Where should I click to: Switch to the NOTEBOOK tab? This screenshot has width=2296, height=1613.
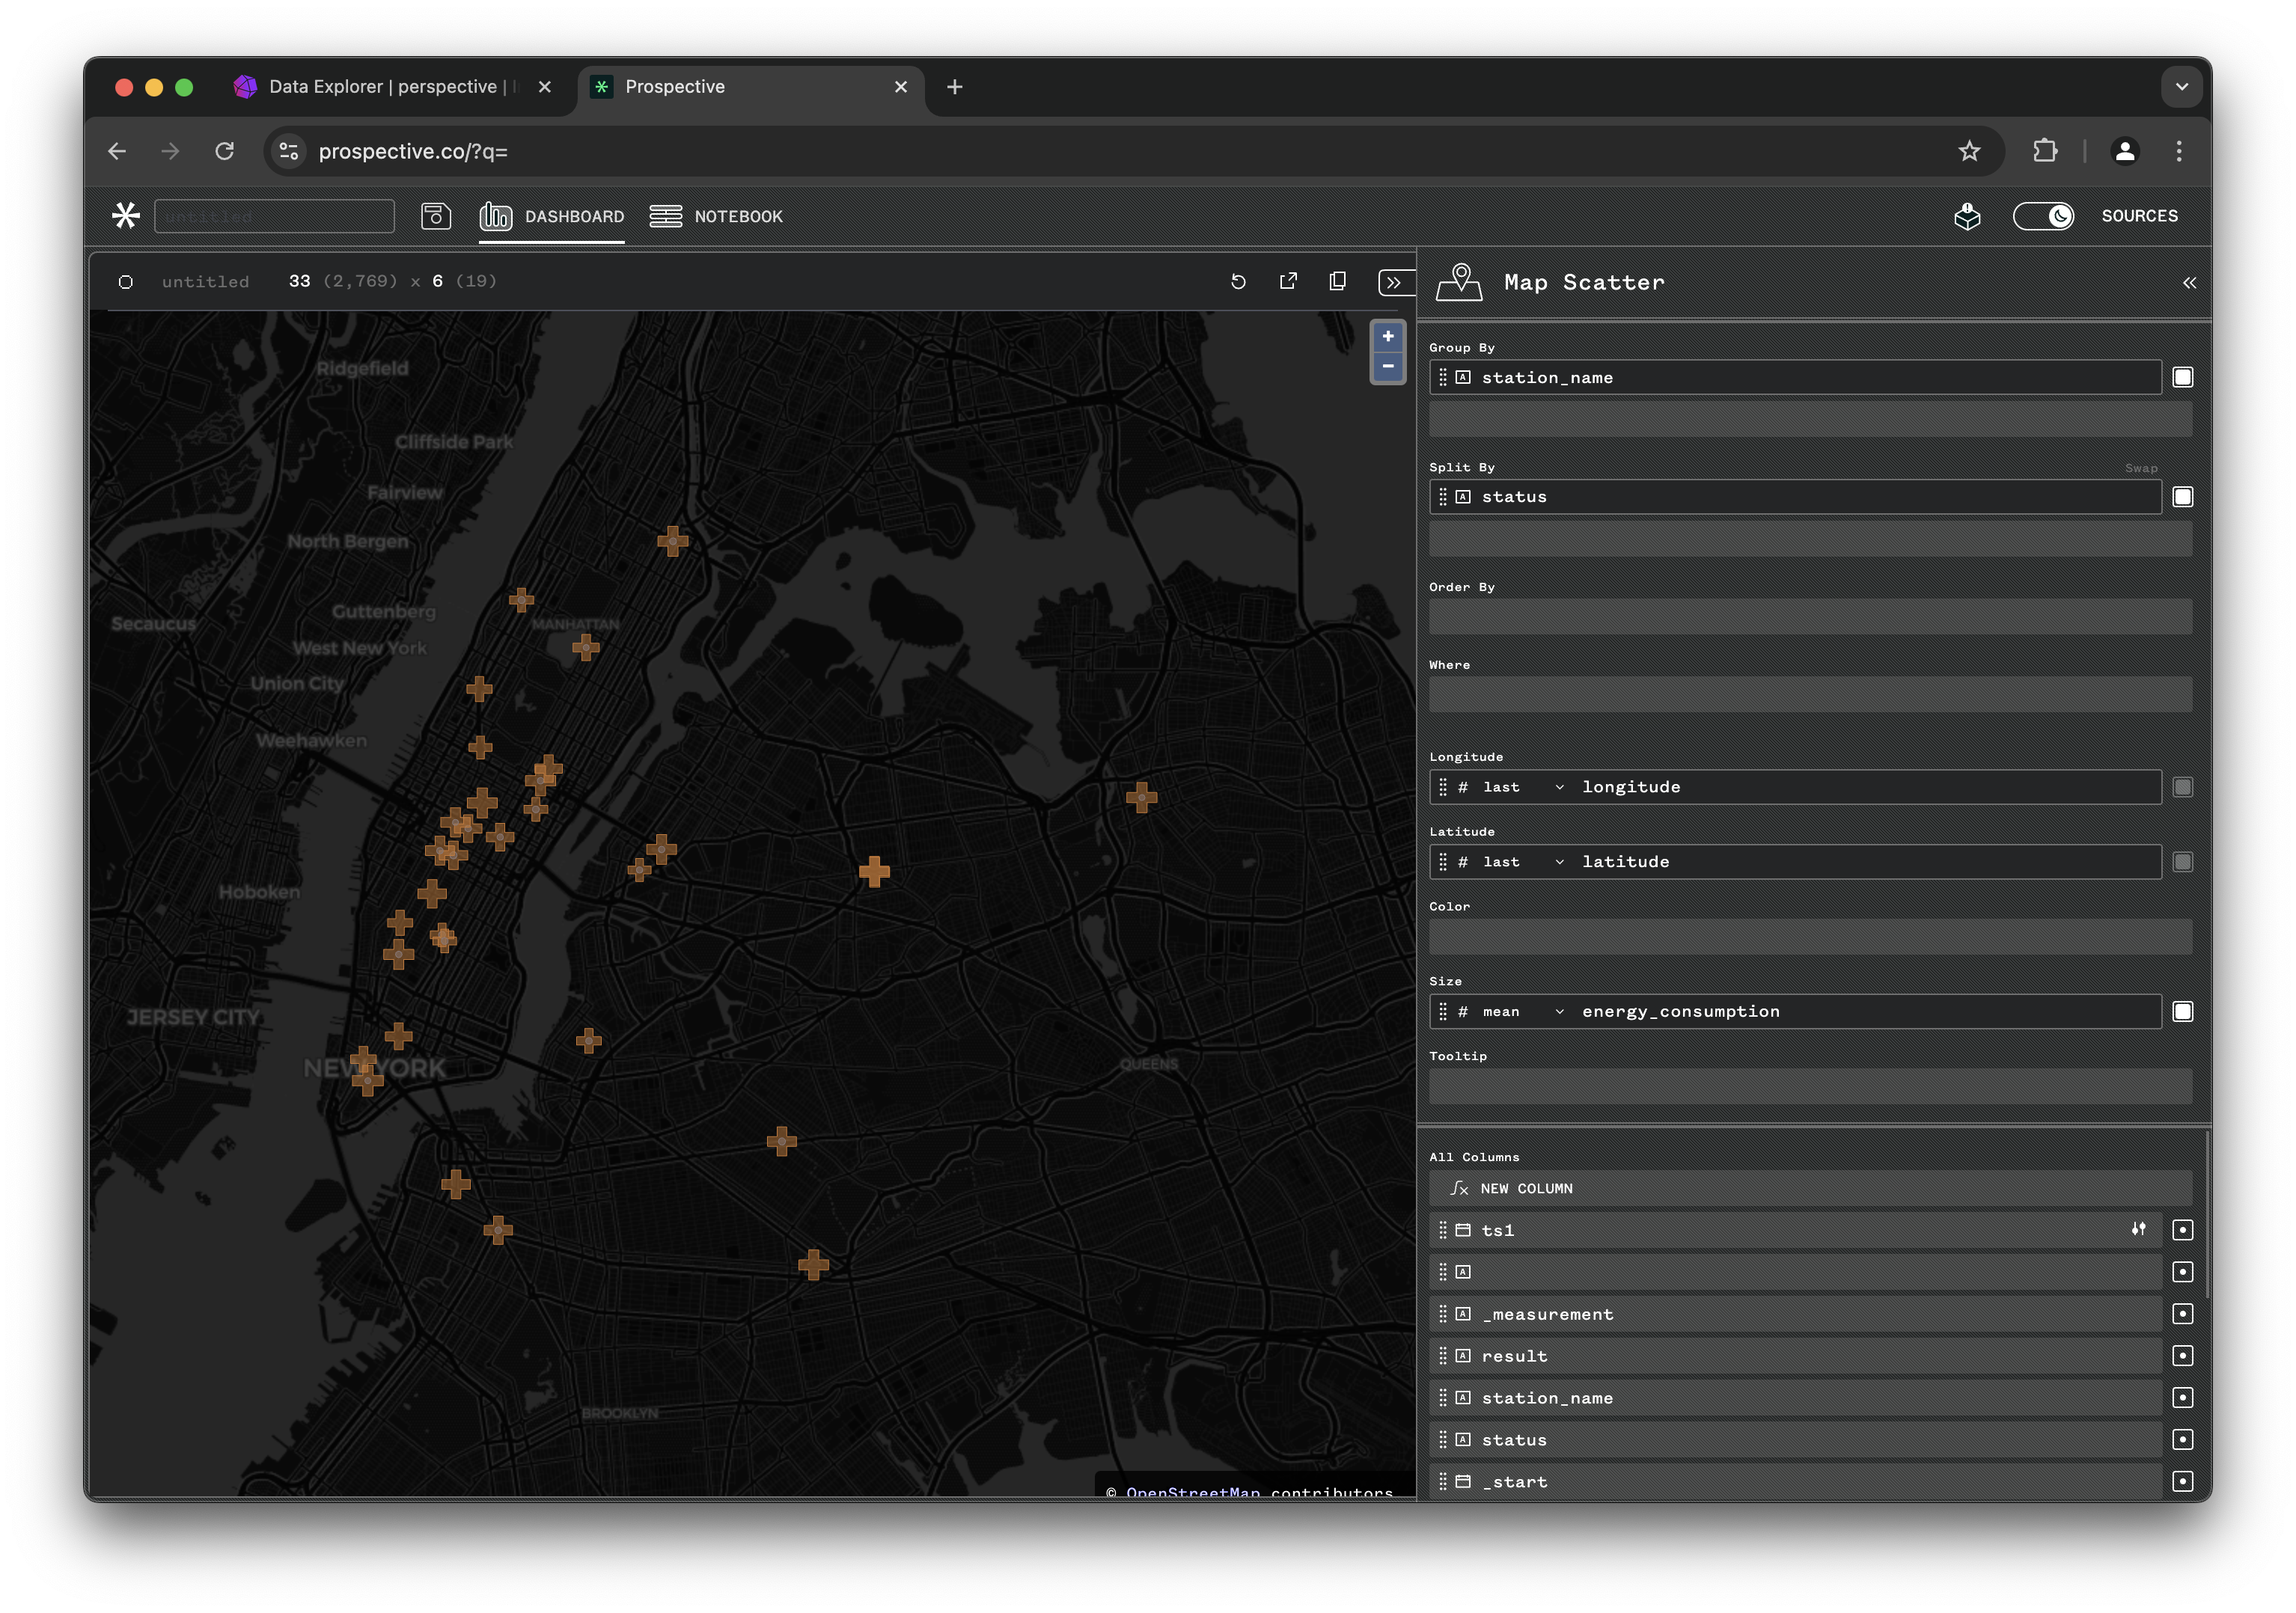point(716,217)
